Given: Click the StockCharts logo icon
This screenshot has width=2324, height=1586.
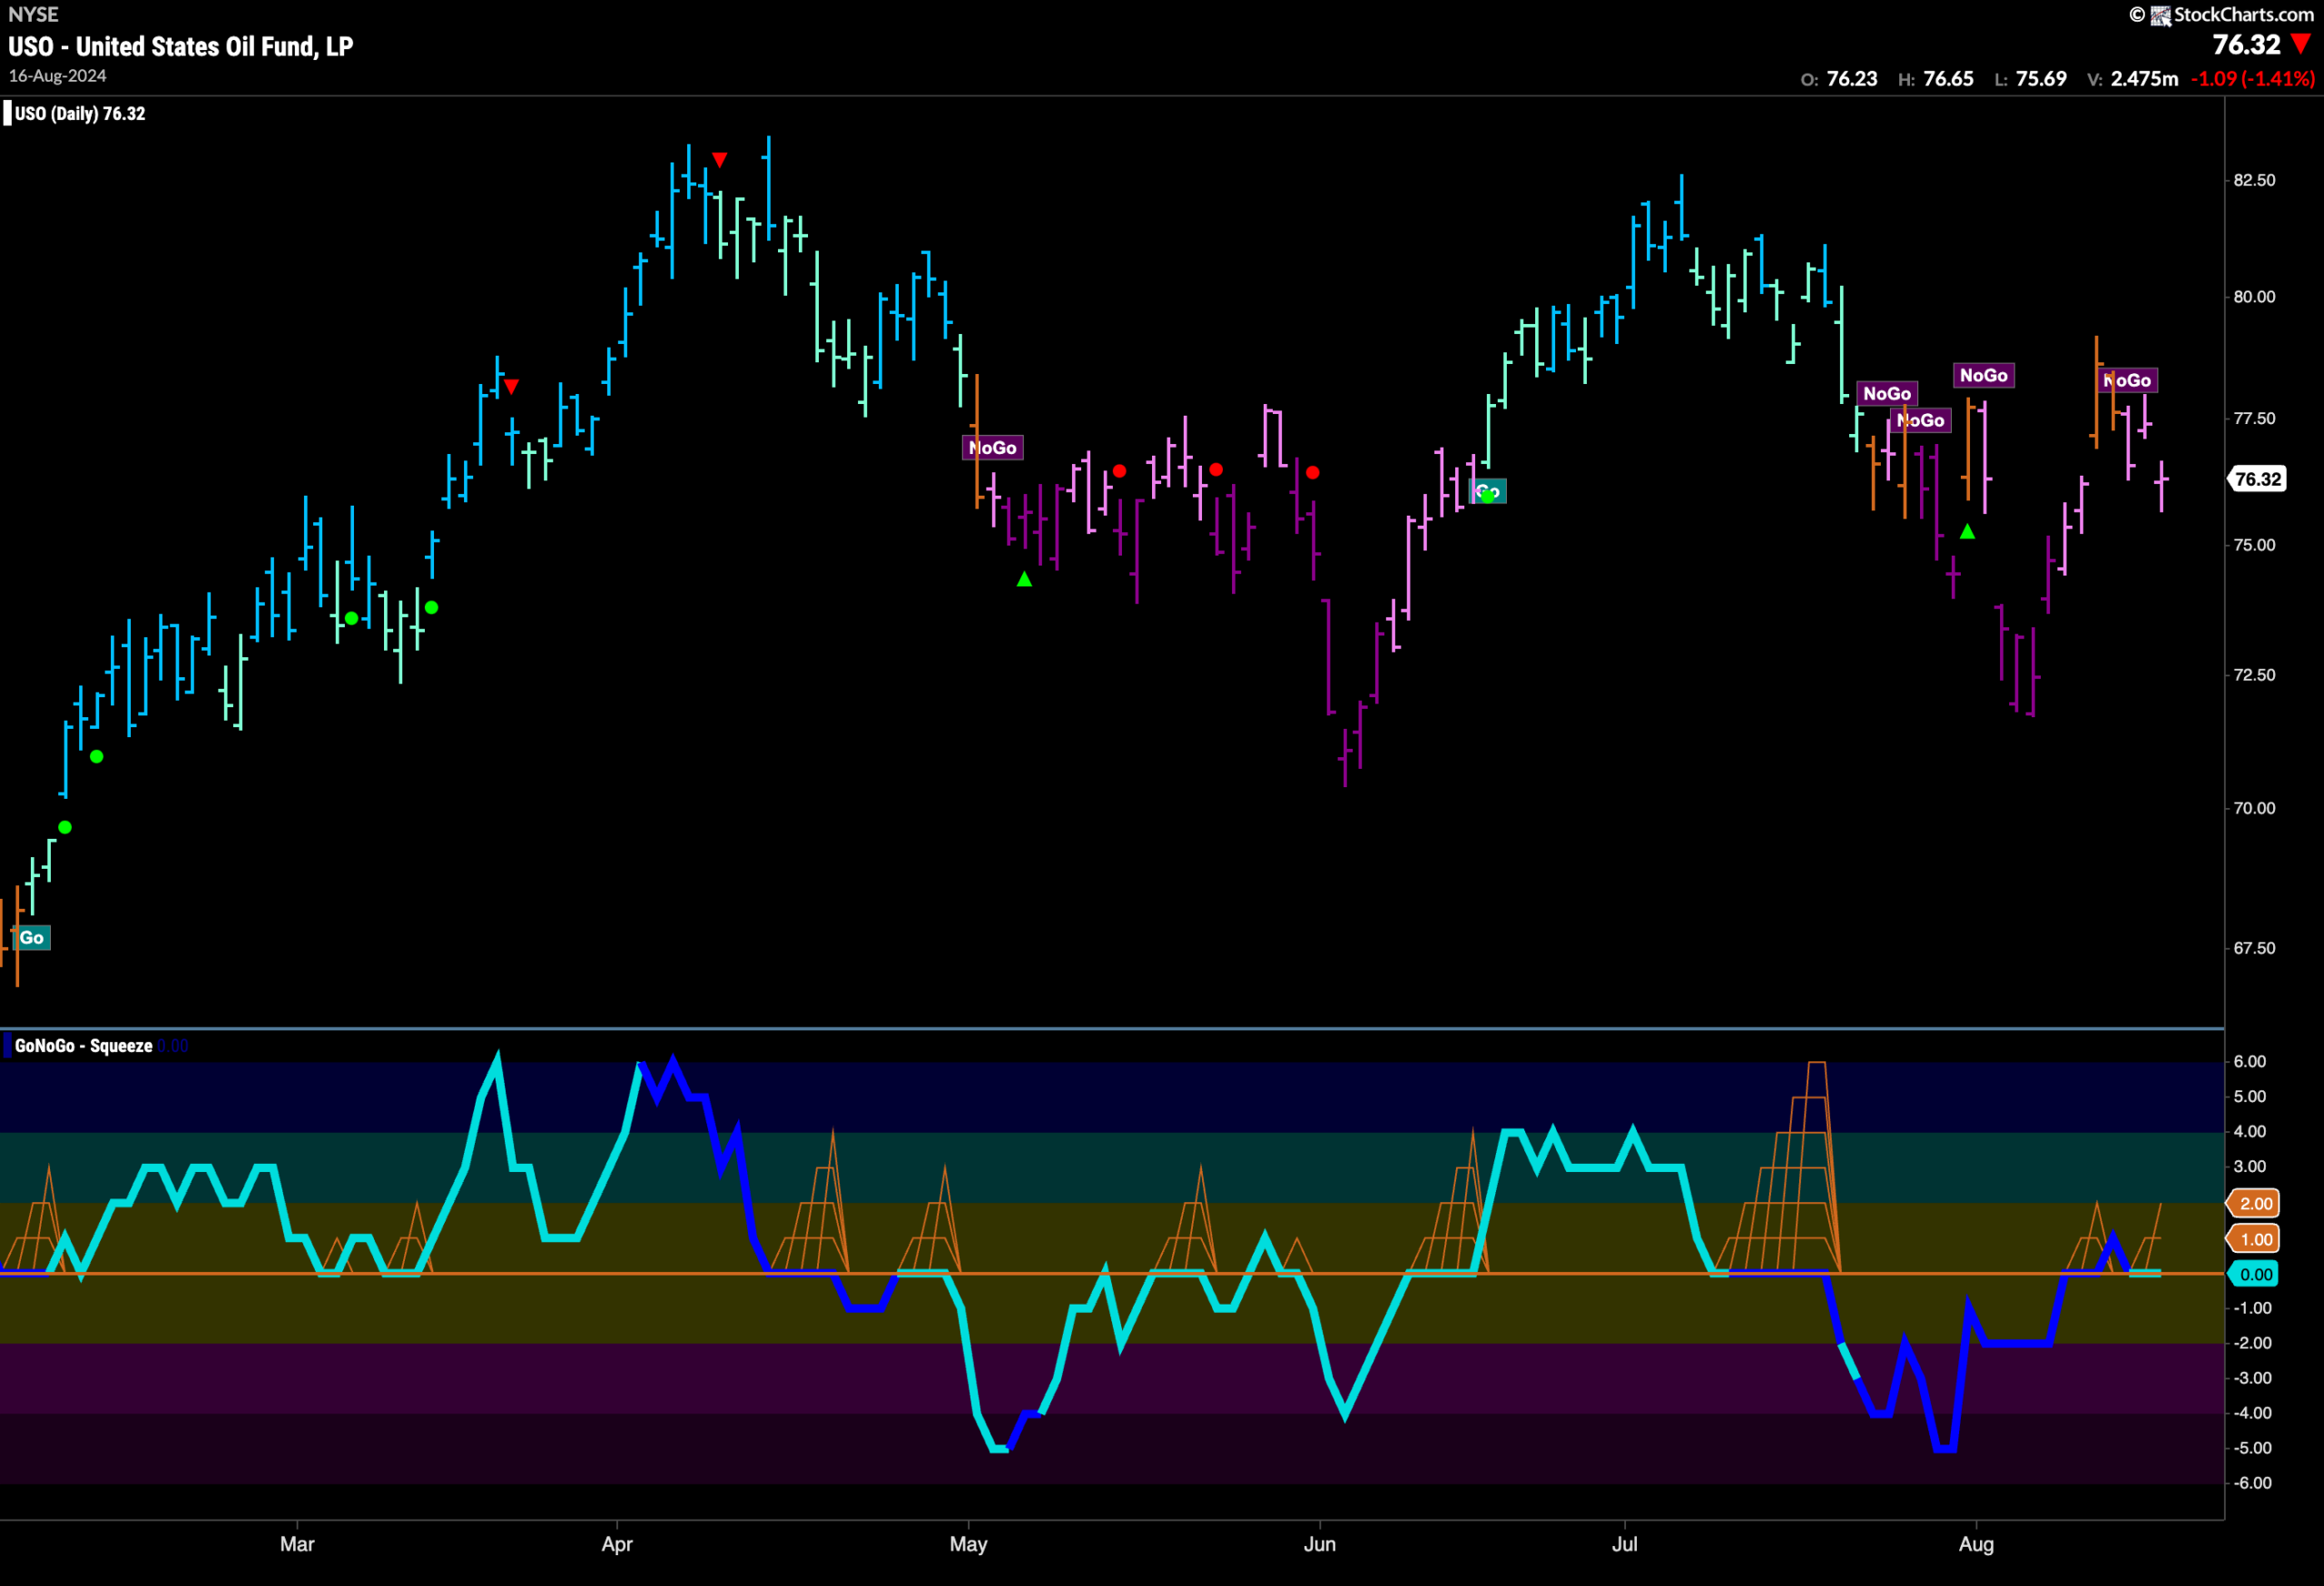Looking at the screenshot, I should (2161, 15).
